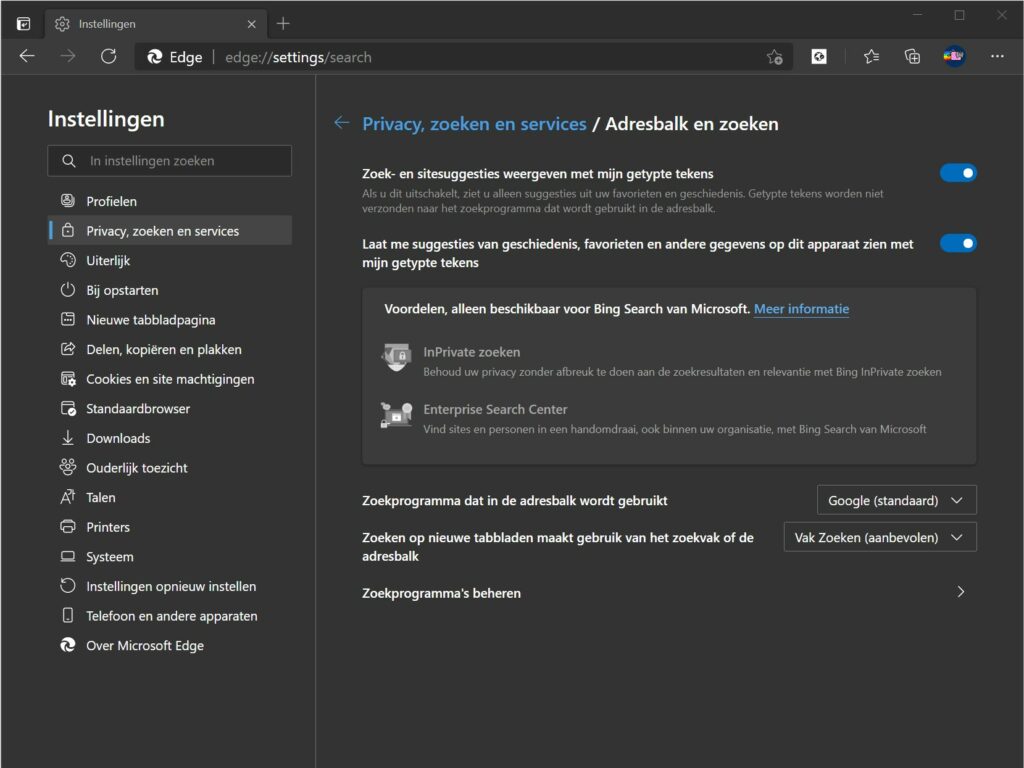This screenshot has width=1024, height=768.
Task: Click the Over Microsoft Edge logo icon
Action: click(68, 645)
